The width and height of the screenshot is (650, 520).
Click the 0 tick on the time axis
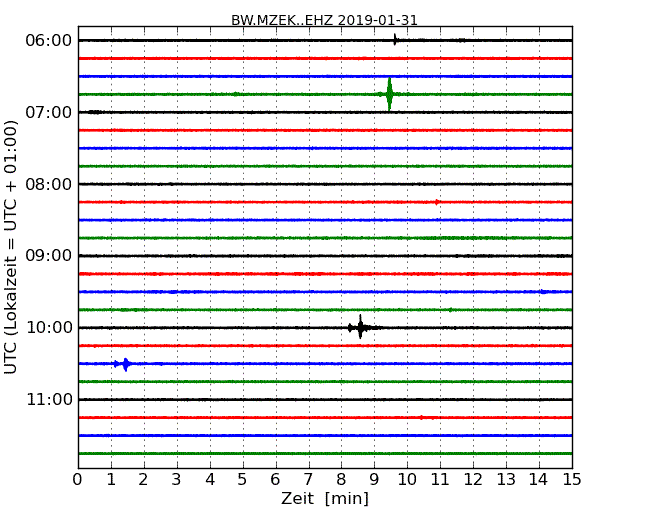[x=78, y=479]
